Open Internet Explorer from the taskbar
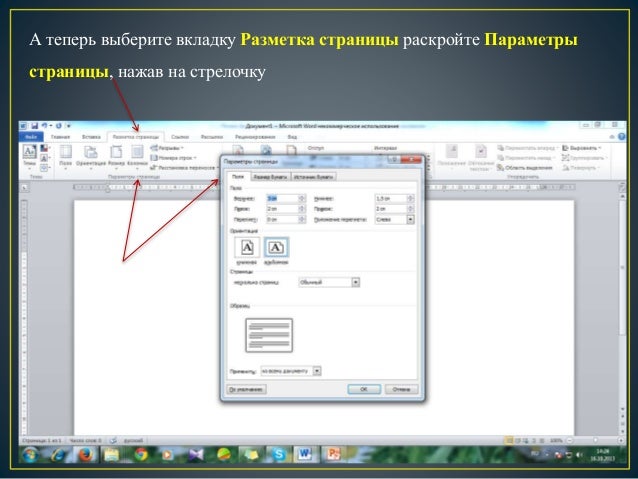Viewport: 638px width, 479px height. (x=58, y=455)
